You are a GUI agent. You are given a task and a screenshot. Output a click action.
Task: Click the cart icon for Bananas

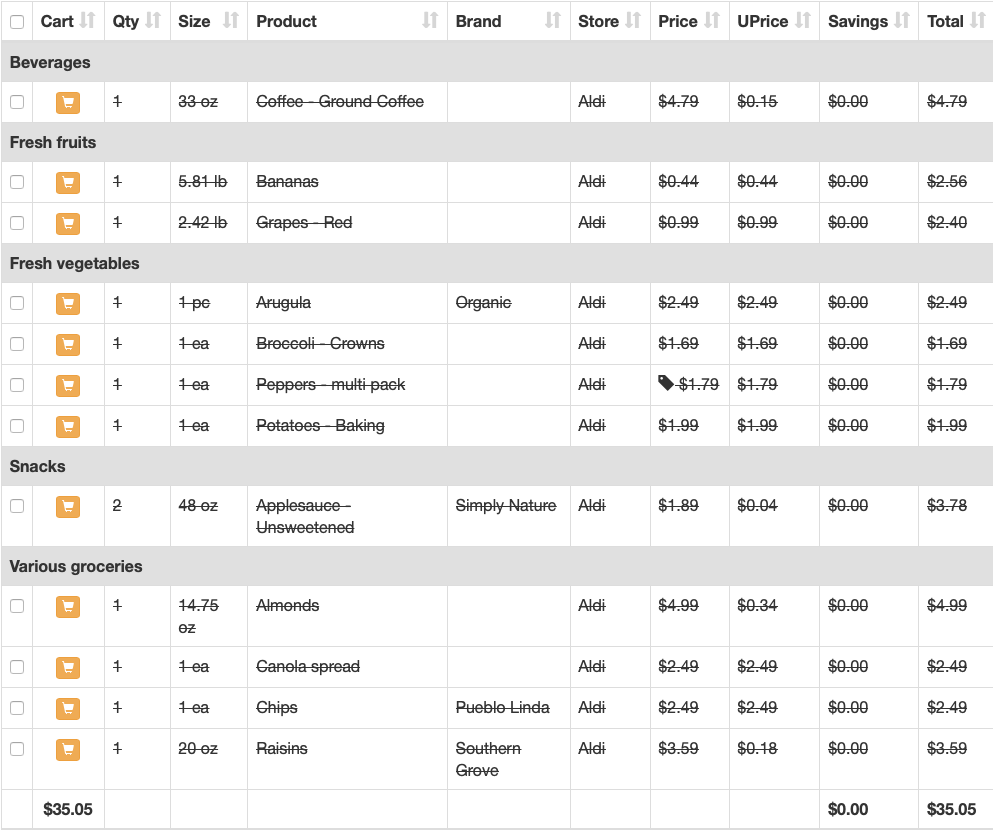(68, 183)
